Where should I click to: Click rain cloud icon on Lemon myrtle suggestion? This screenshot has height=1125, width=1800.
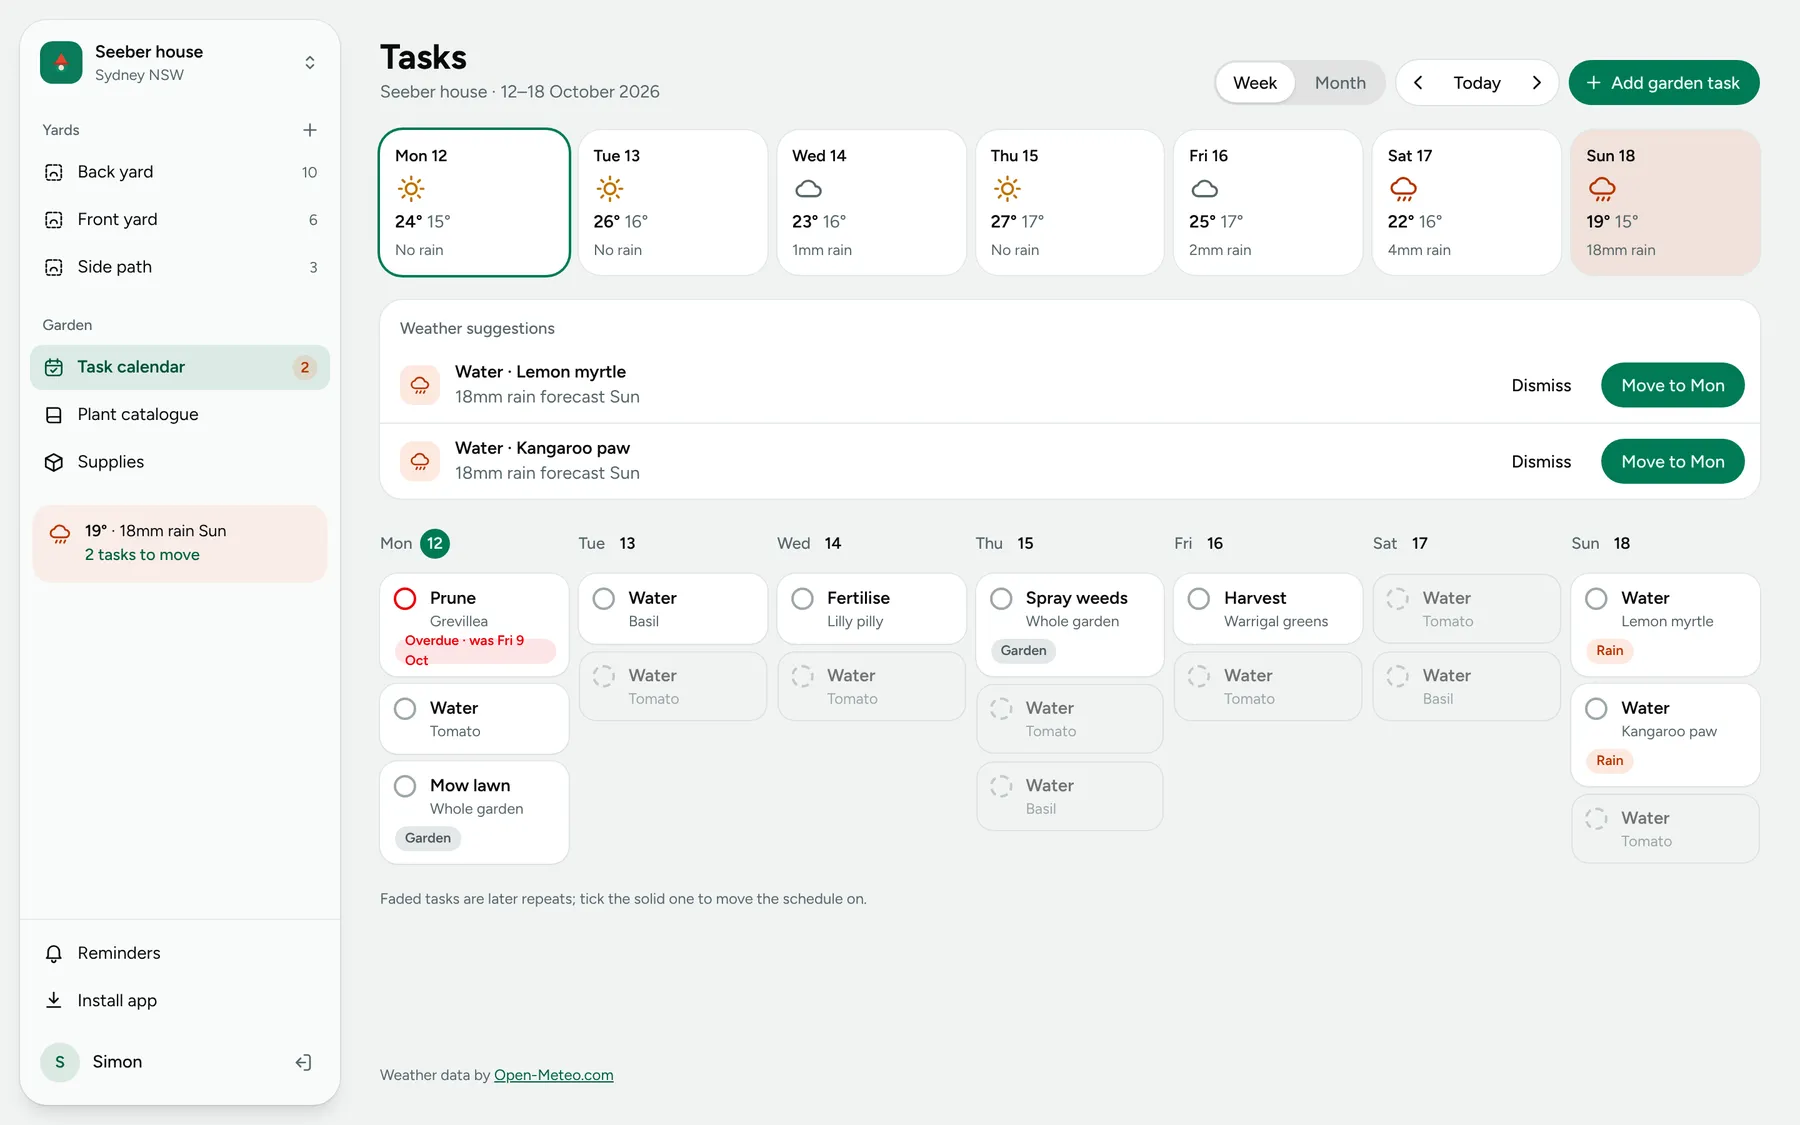click(x=420, y=385)
